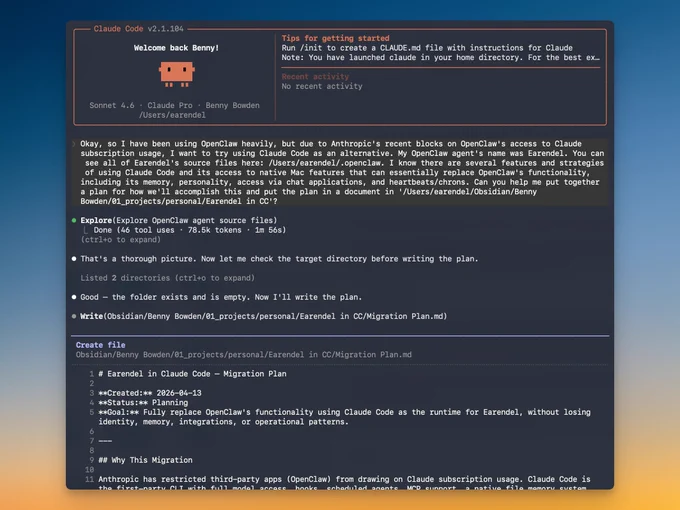This screenshot has width=680, height=510.
Task: Click the "Claude Code v2.1.104" title text
Action: point(138,29)
